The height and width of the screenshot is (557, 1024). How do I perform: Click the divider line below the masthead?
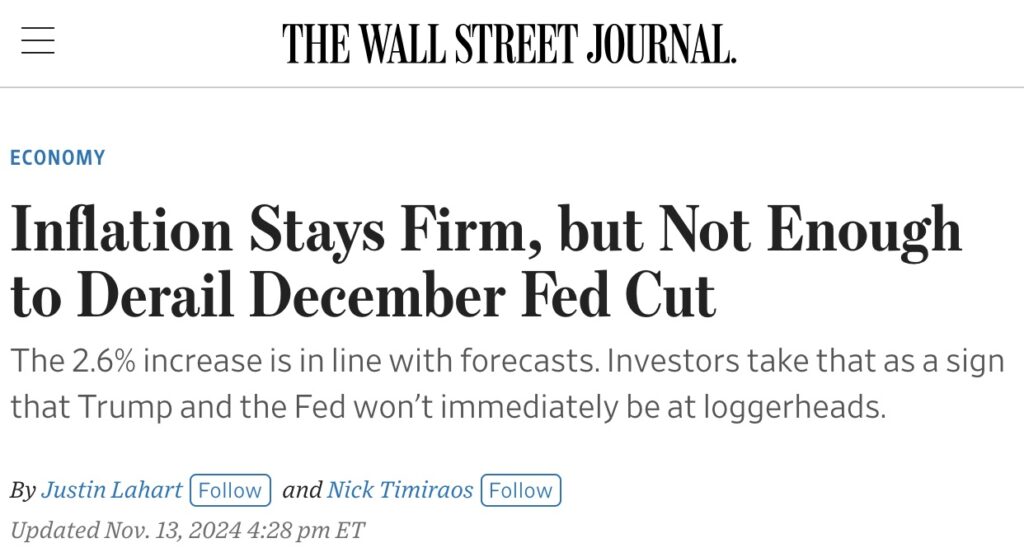click(x=512, y=87)
